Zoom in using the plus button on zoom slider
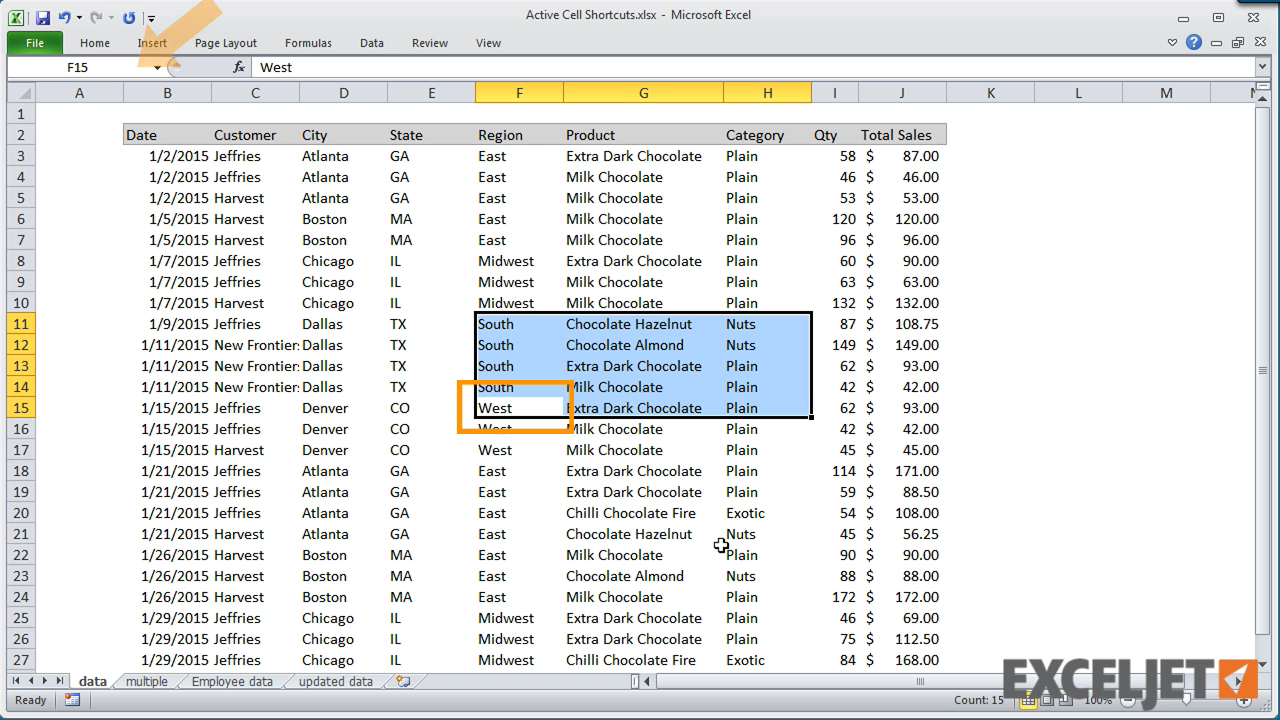This screenshot has height=720, width=1280. tap(1244, 701)
